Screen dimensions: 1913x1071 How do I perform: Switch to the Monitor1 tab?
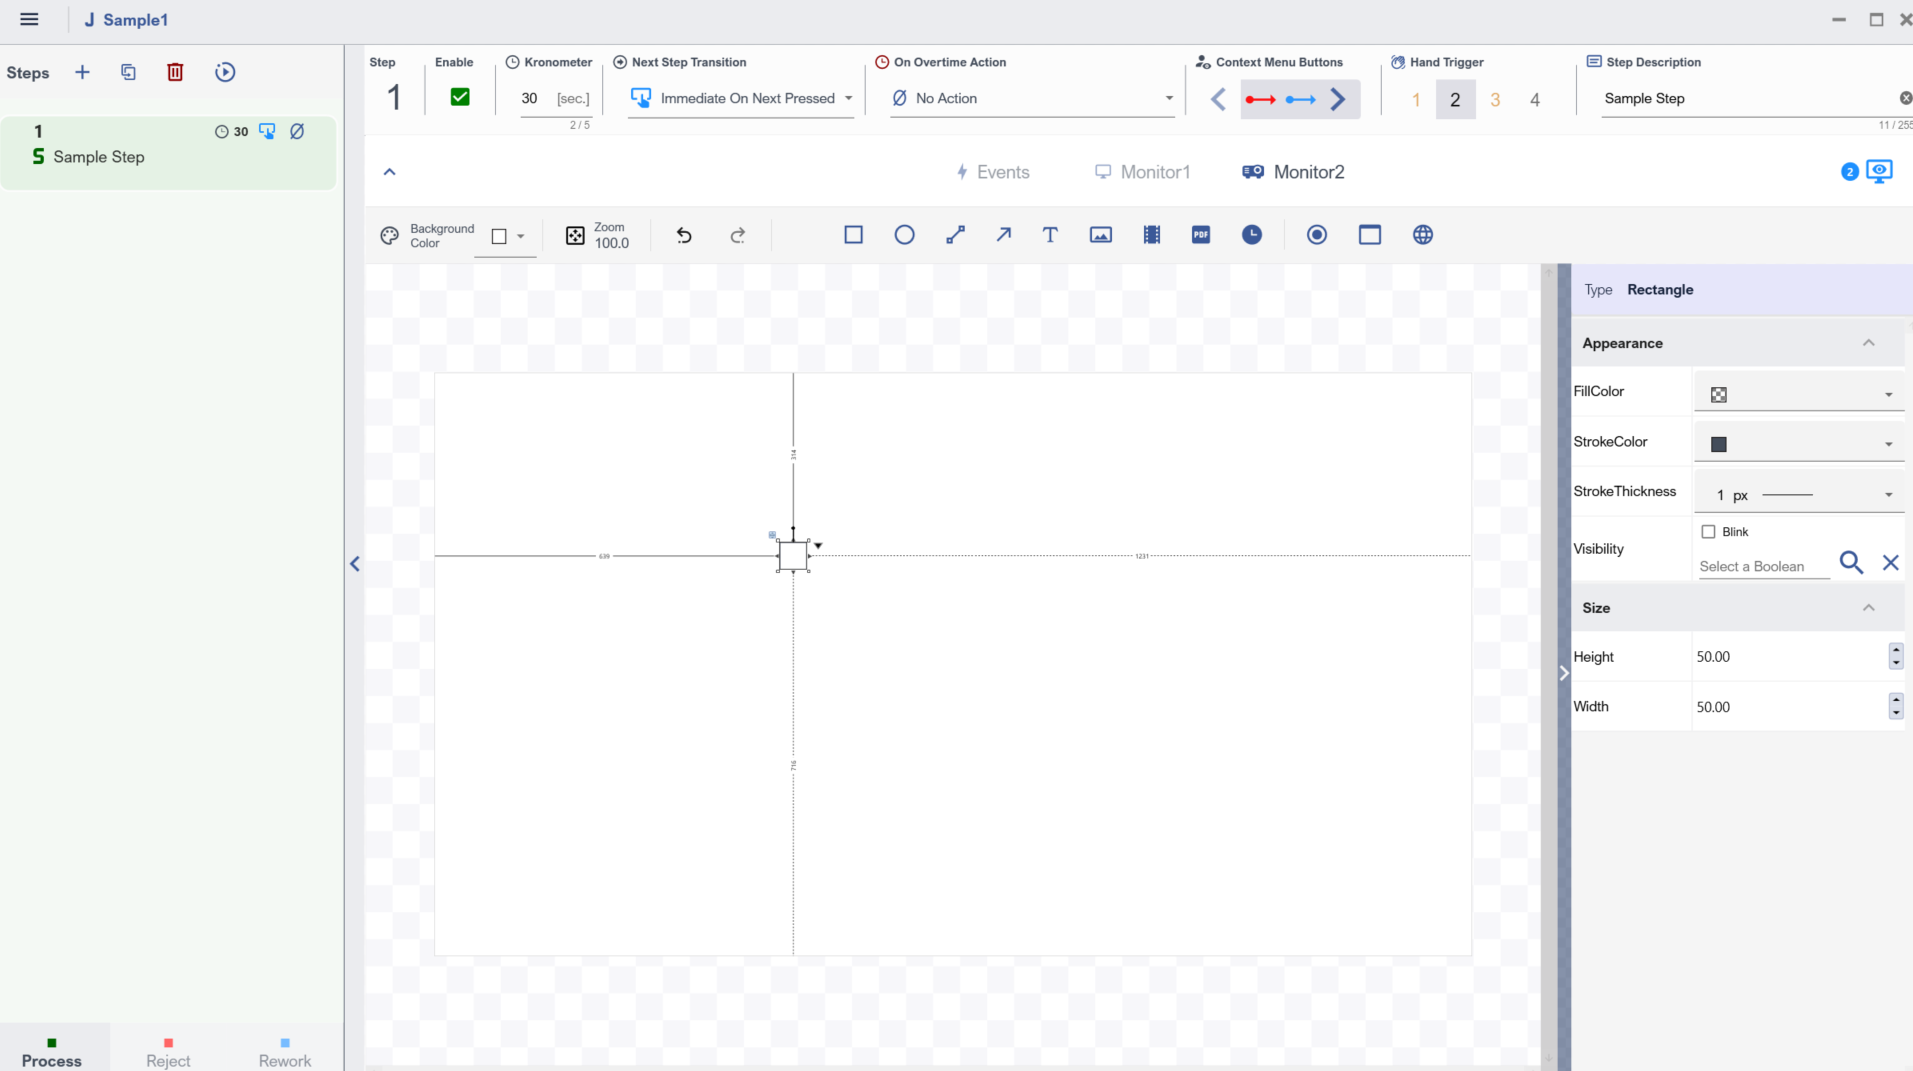click(1142, 172)
